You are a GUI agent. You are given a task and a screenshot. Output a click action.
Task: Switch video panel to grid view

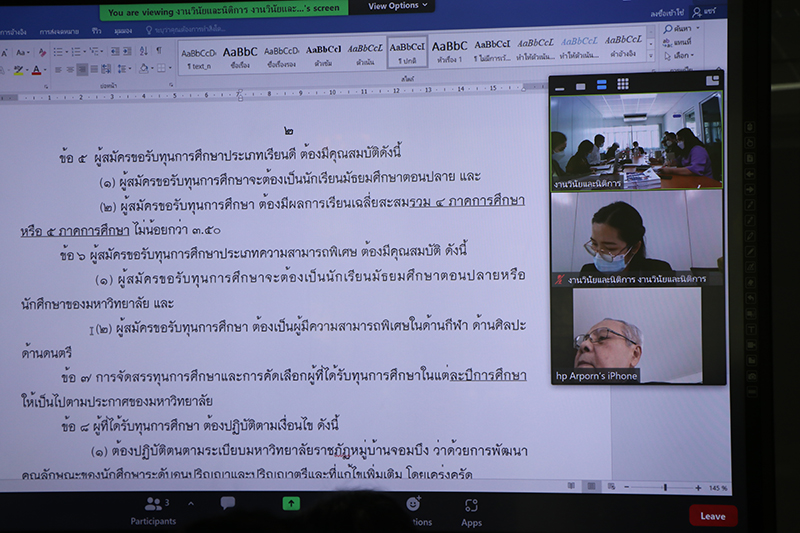coord(622,84)
